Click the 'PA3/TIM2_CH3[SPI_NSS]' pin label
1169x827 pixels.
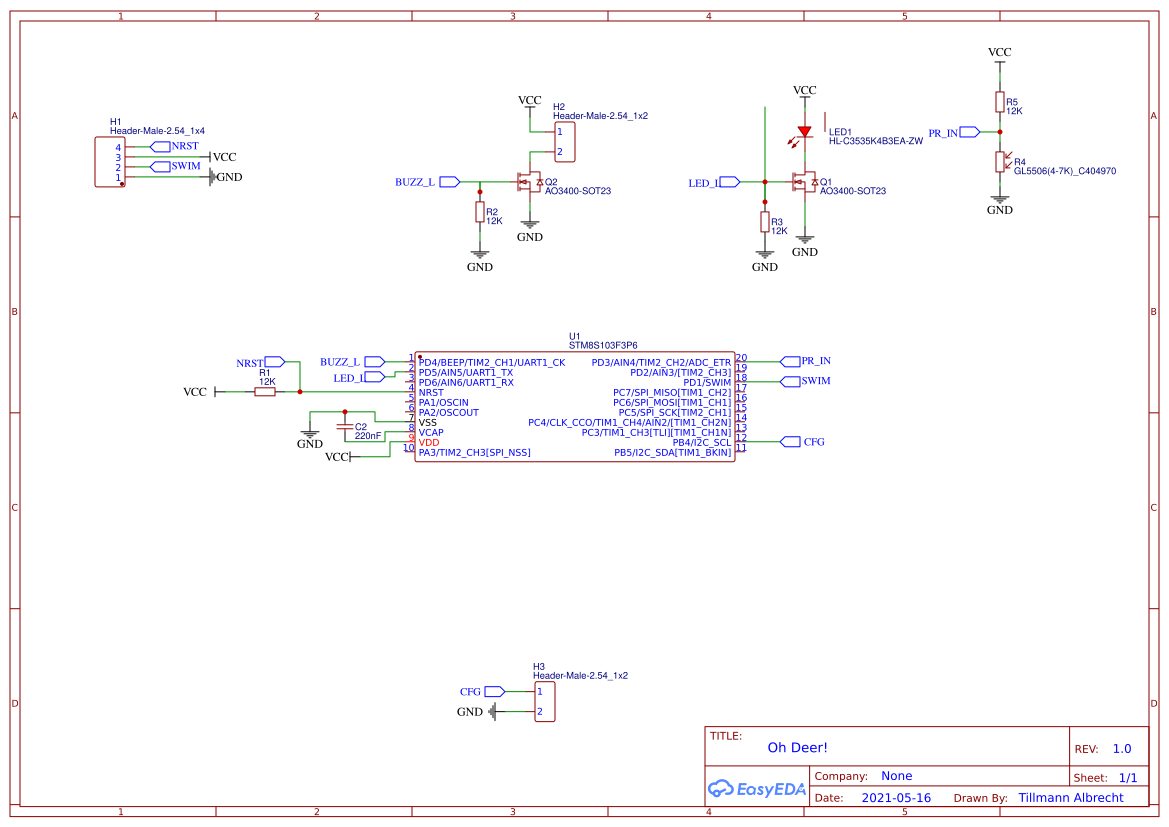coord(474,453)
